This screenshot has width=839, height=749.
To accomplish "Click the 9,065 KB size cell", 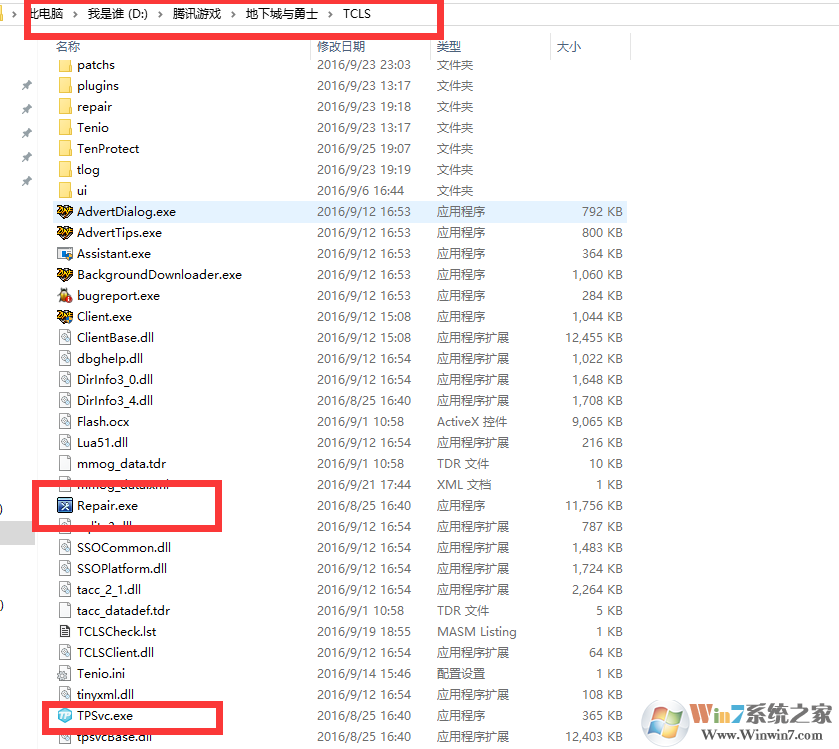I will coord(597,422).
